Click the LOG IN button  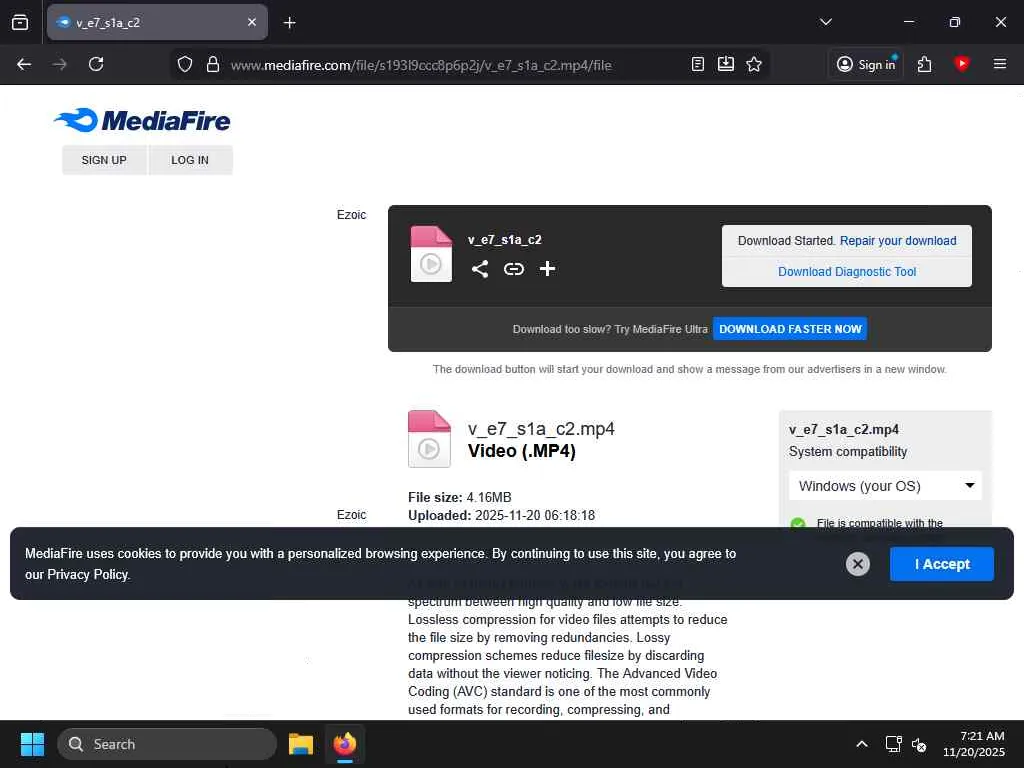190,160
